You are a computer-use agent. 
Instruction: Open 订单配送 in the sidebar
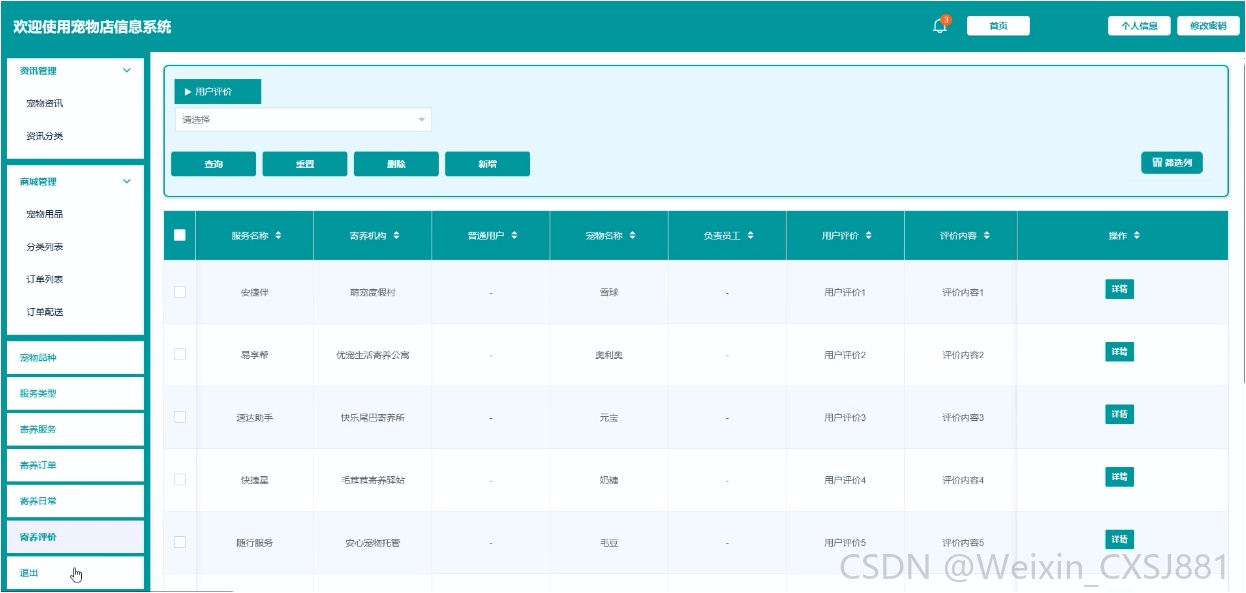tap(45, 312)
